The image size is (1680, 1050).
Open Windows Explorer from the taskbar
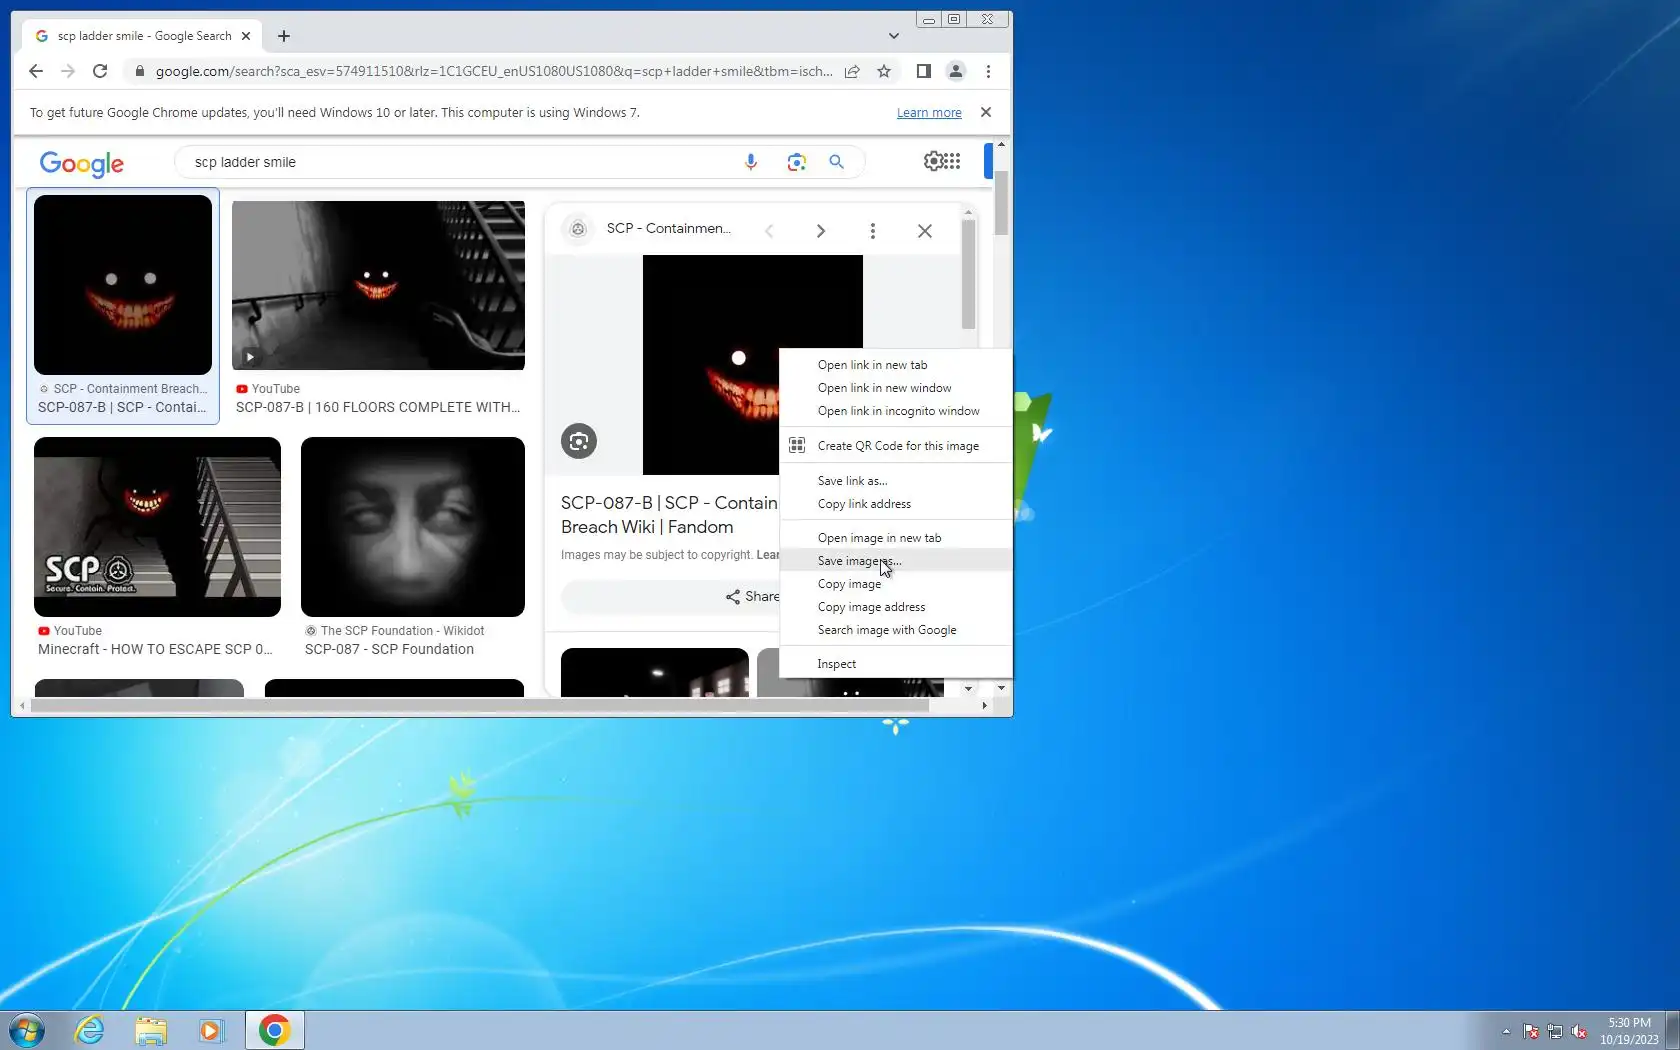pyautogui.click(x=151, y=1030)
